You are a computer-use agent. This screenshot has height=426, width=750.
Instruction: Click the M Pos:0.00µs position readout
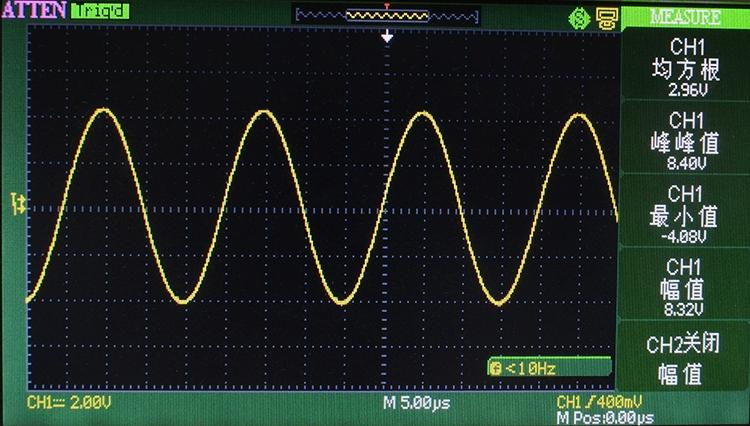[605, 416]
